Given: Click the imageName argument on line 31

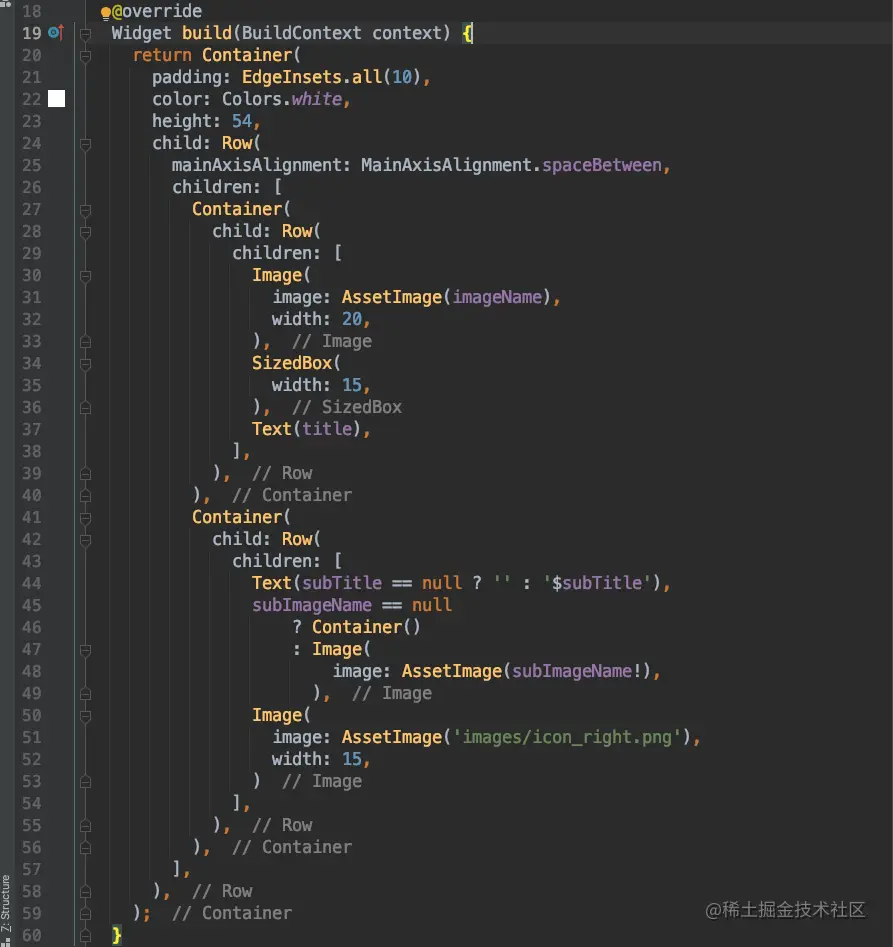Looking at the screenshot, I should pos(497,297).
